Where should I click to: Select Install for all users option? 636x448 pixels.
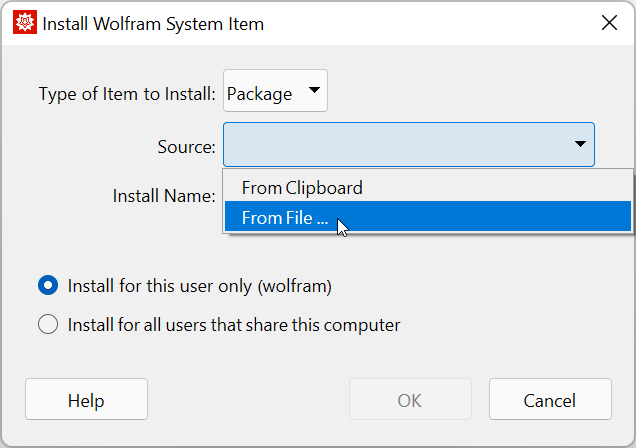[48, 325]
